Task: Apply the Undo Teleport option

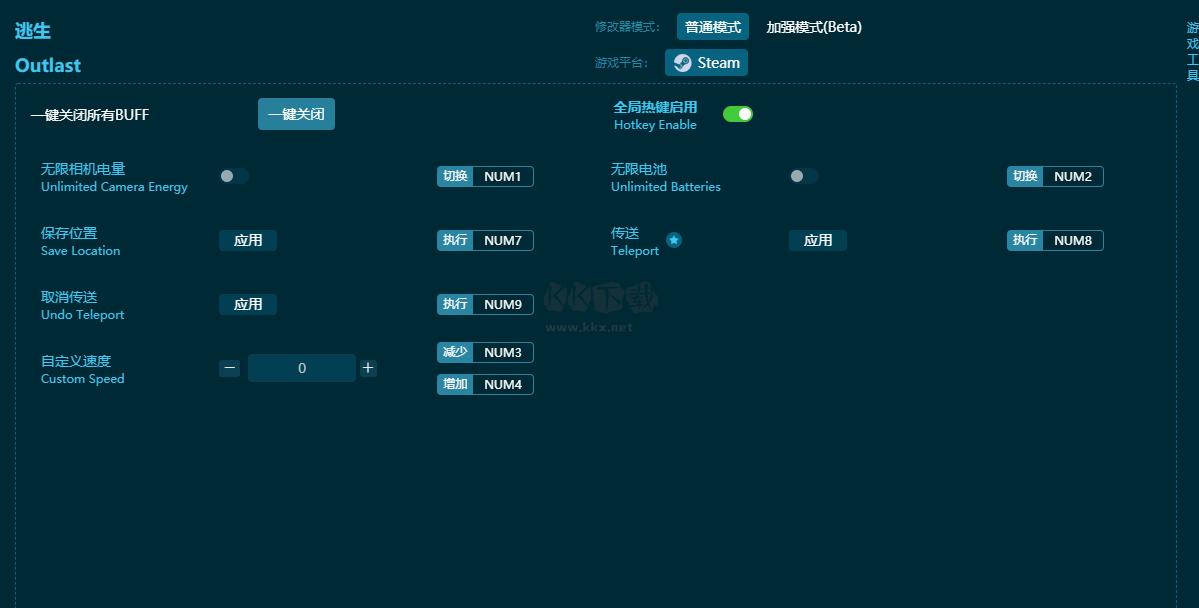Action: coord(248,304)
